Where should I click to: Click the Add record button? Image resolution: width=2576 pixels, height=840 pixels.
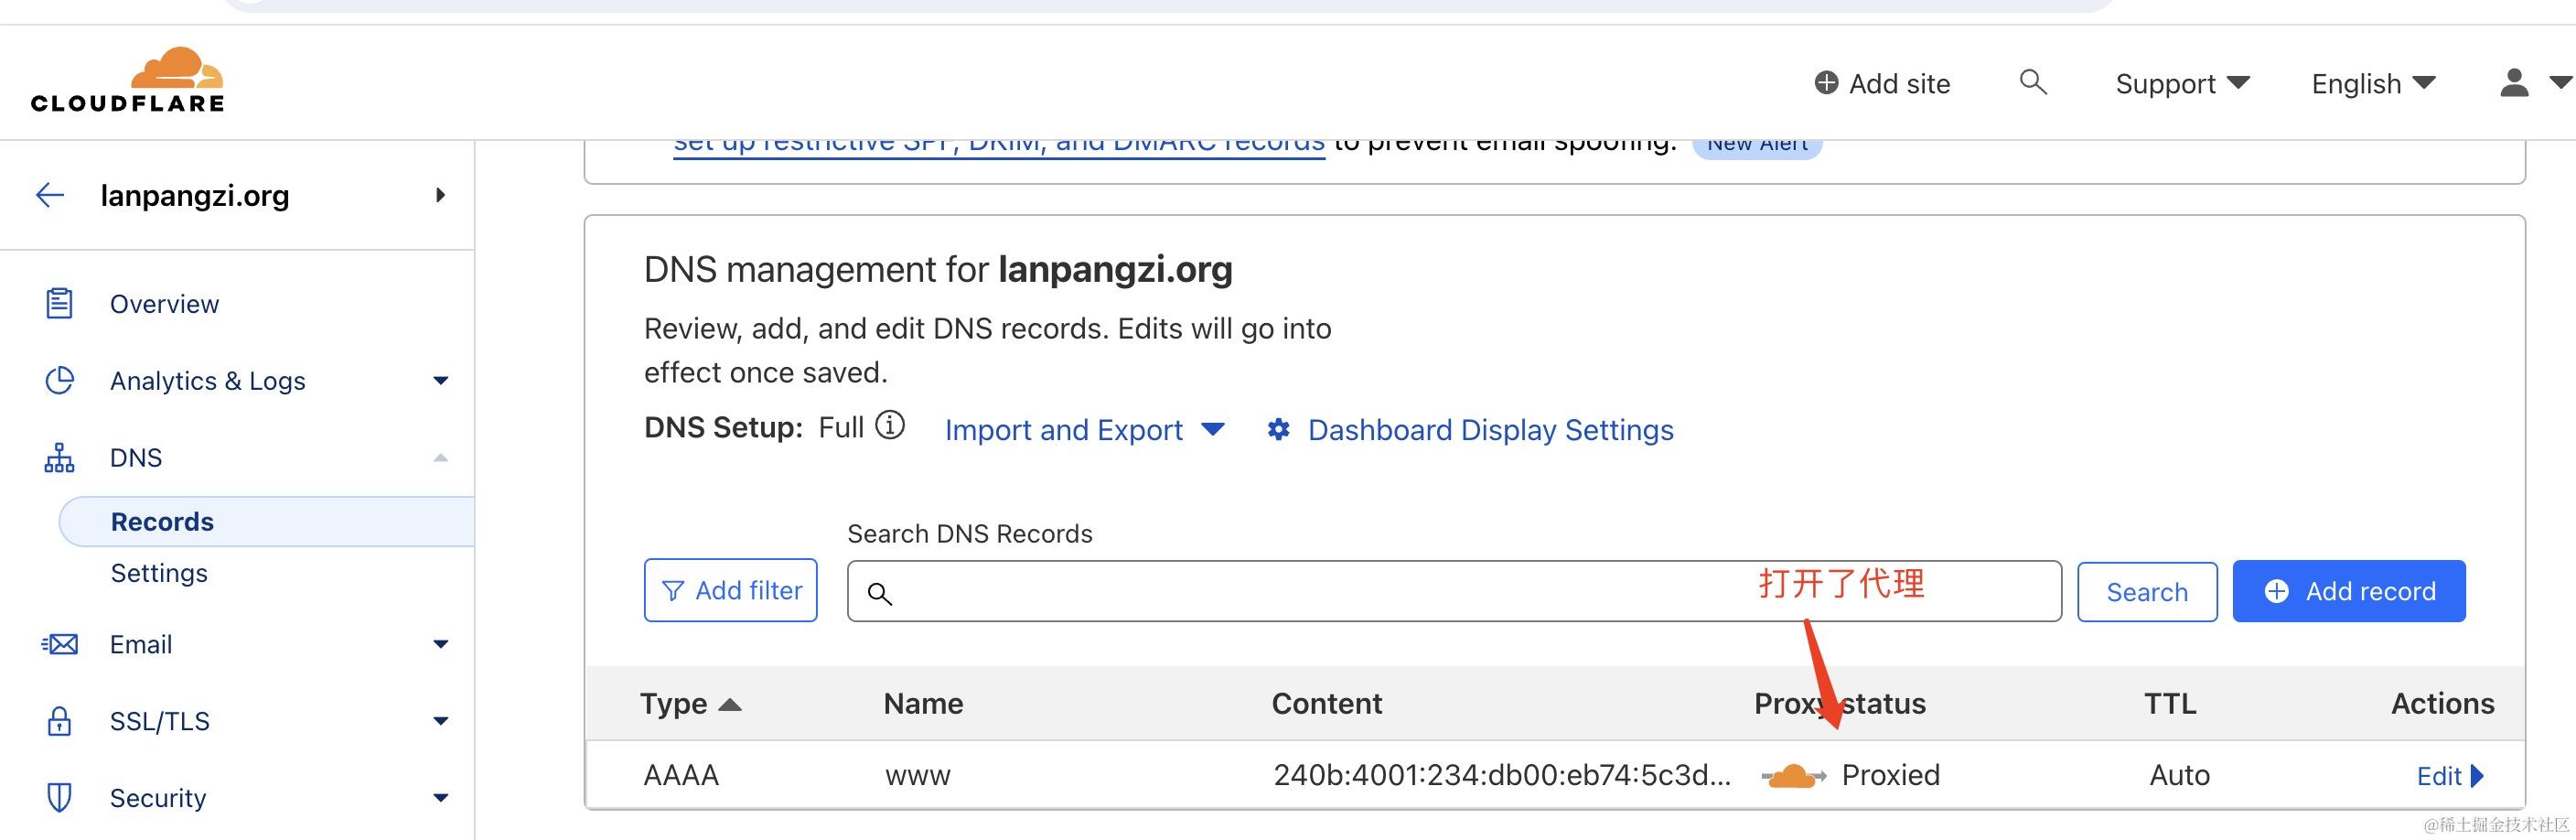(2348, 591)
